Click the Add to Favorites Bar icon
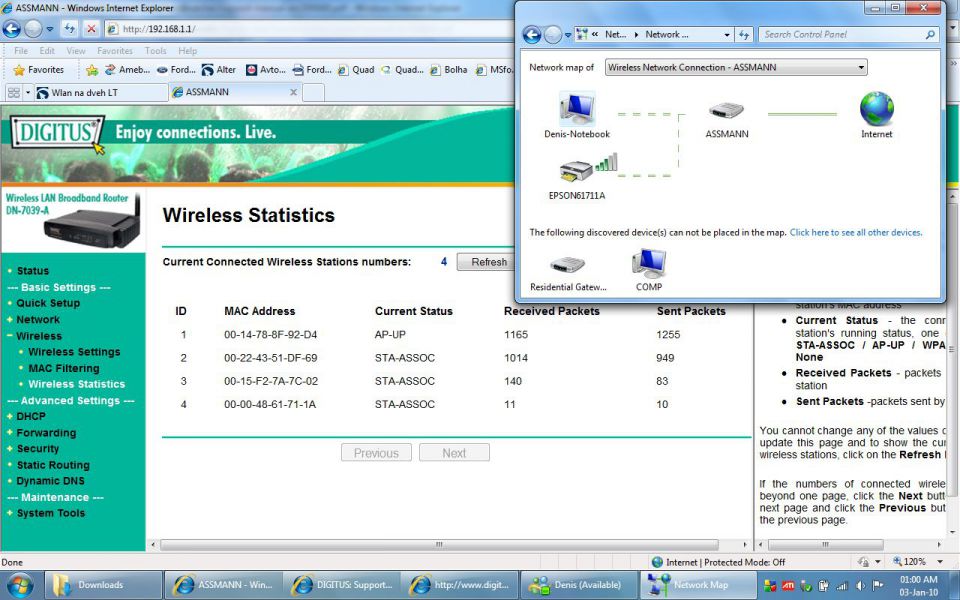 click(x=92, y=70)
